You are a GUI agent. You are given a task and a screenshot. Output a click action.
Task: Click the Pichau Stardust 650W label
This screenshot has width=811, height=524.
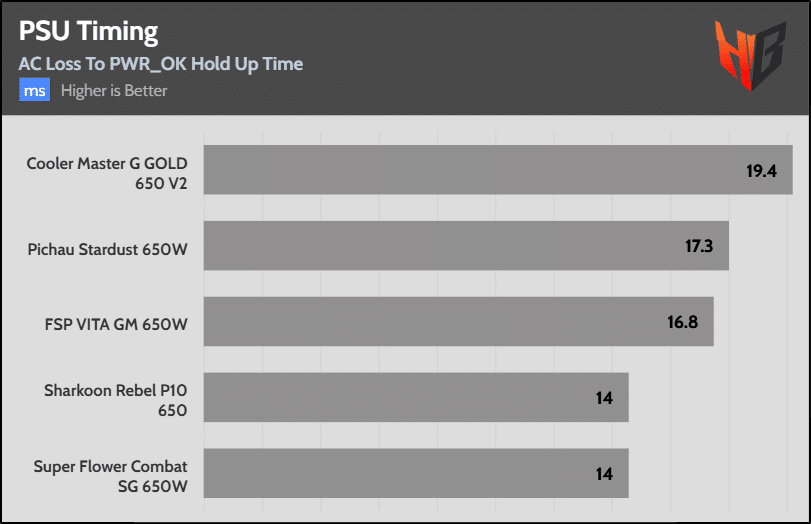pos(108,249)
